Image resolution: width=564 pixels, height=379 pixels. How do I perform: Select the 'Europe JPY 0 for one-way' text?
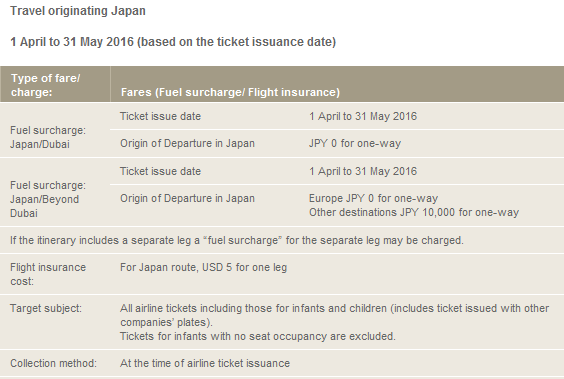[x=373, y=198]
